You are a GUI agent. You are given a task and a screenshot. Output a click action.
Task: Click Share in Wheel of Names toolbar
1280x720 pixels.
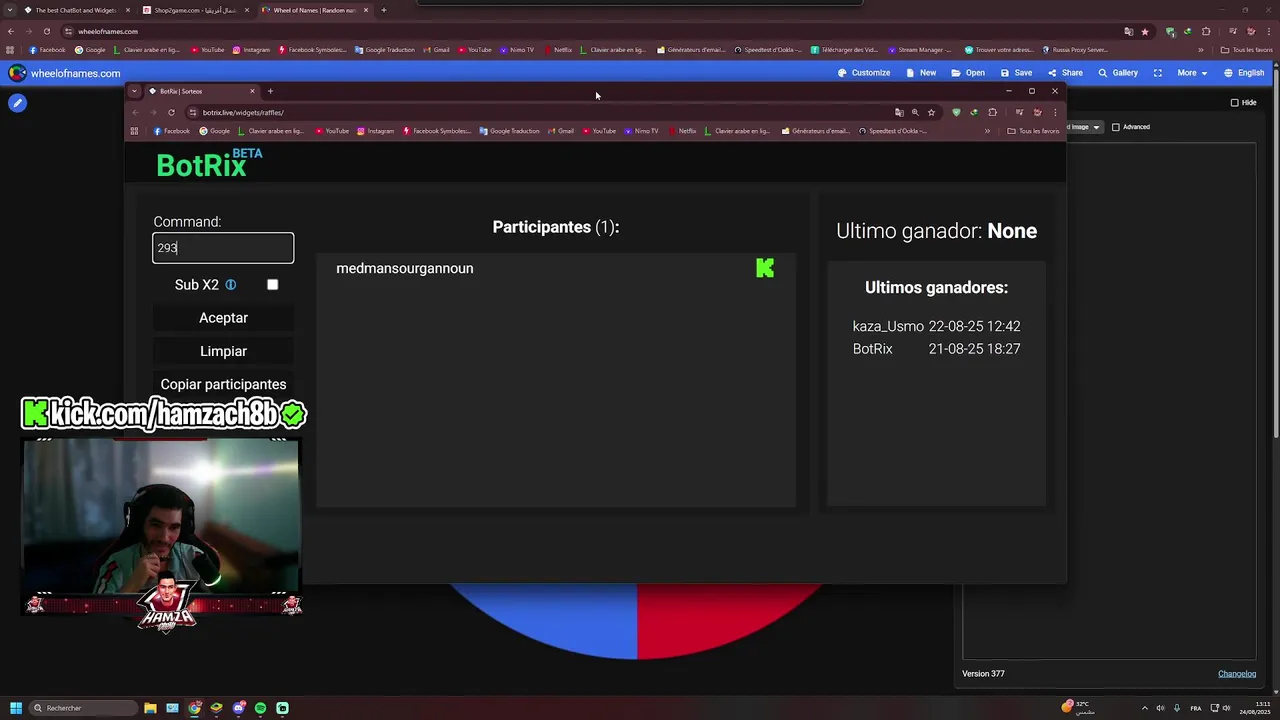pos(1065,73)
